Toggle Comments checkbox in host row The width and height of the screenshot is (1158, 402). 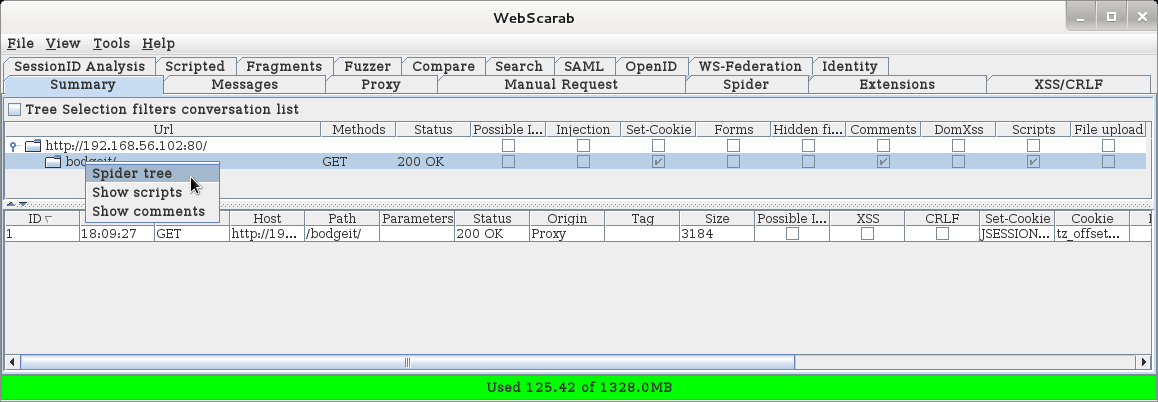[x=883, y=146]
